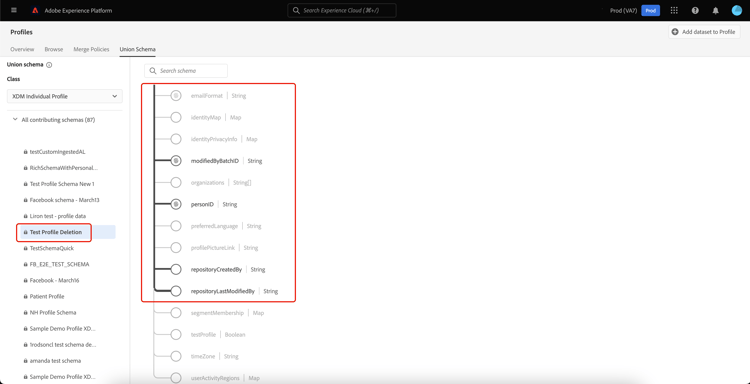Click the Search schema input field
The height and width of the screenshot is (384, 750).
[x=186, y=71]
